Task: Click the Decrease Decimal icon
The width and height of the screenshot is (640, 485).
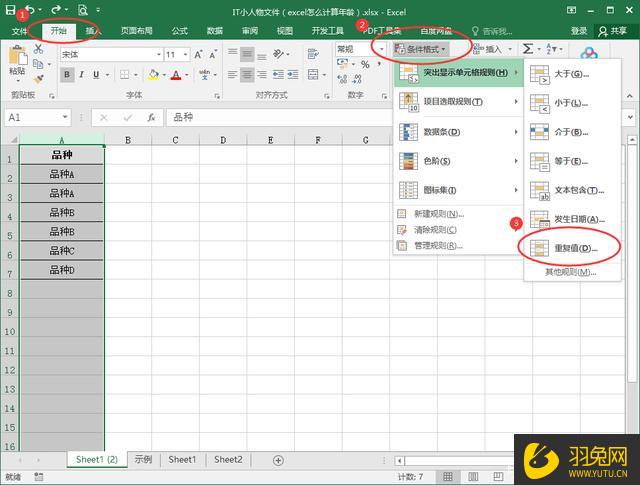Action: pyautogui.click(x=357, y=79)
